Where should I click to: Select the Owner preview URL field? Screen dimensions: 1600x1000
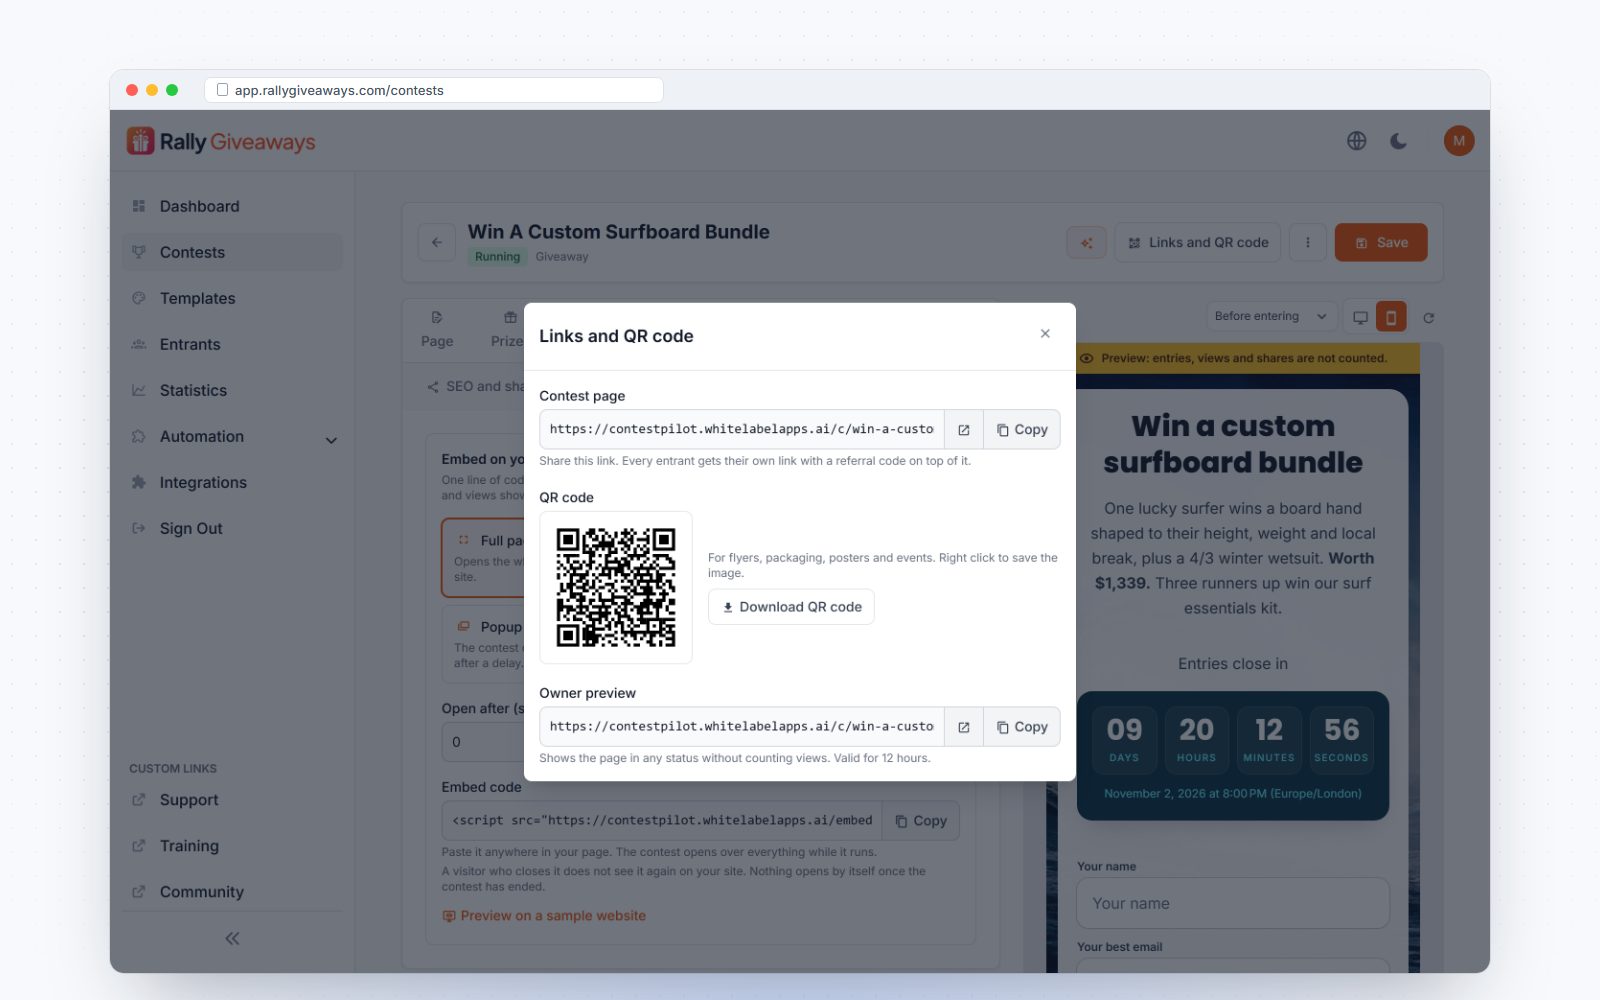click(742, 727)
